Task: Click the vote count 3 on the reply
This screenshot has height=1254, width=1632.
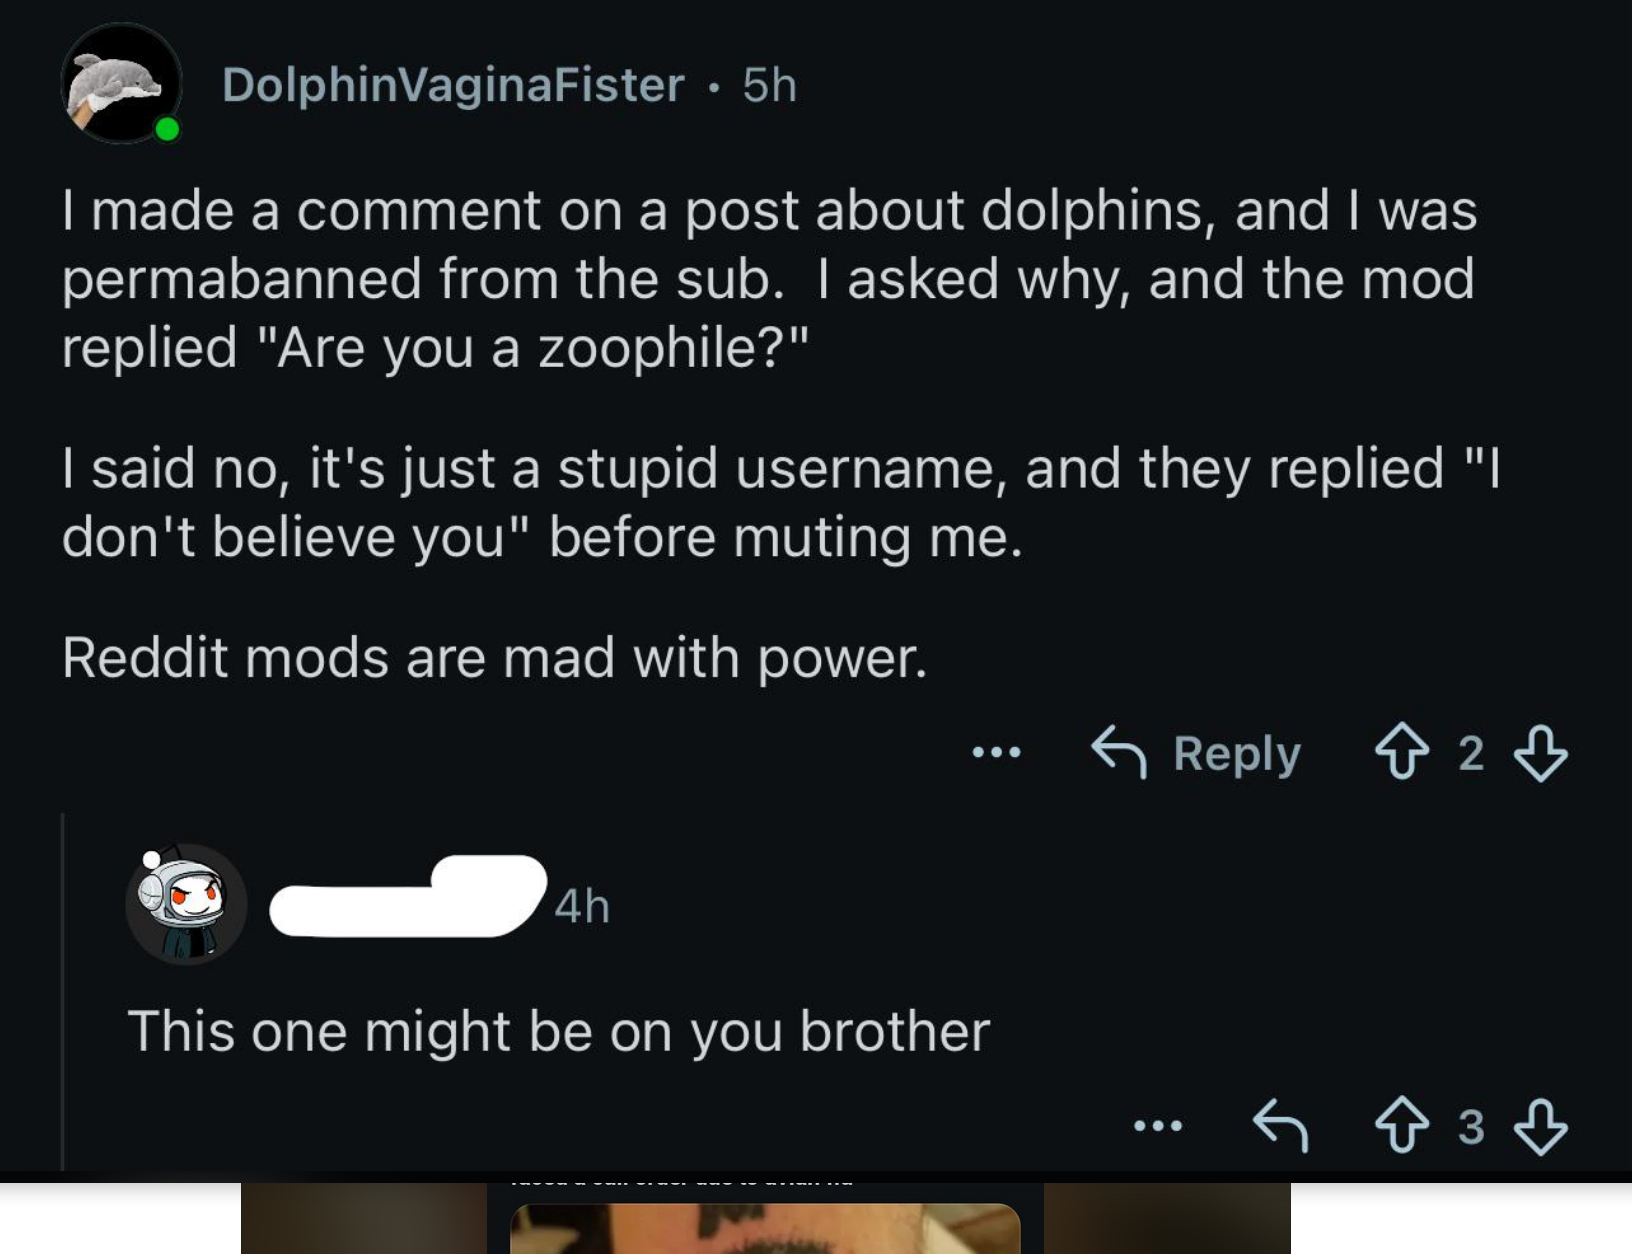Action: click(x=1470, y=1127)
